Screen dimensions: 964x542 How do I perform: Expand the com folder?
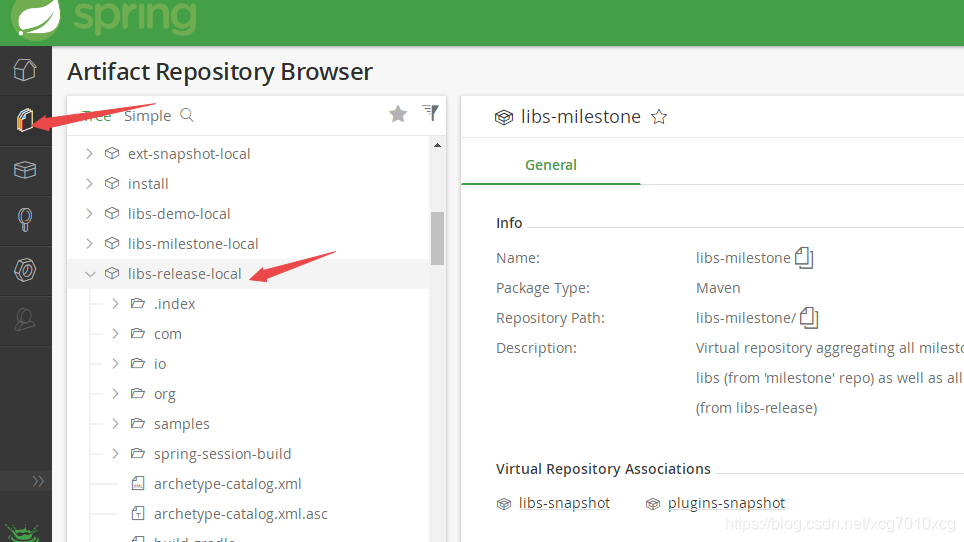(115, 334)
